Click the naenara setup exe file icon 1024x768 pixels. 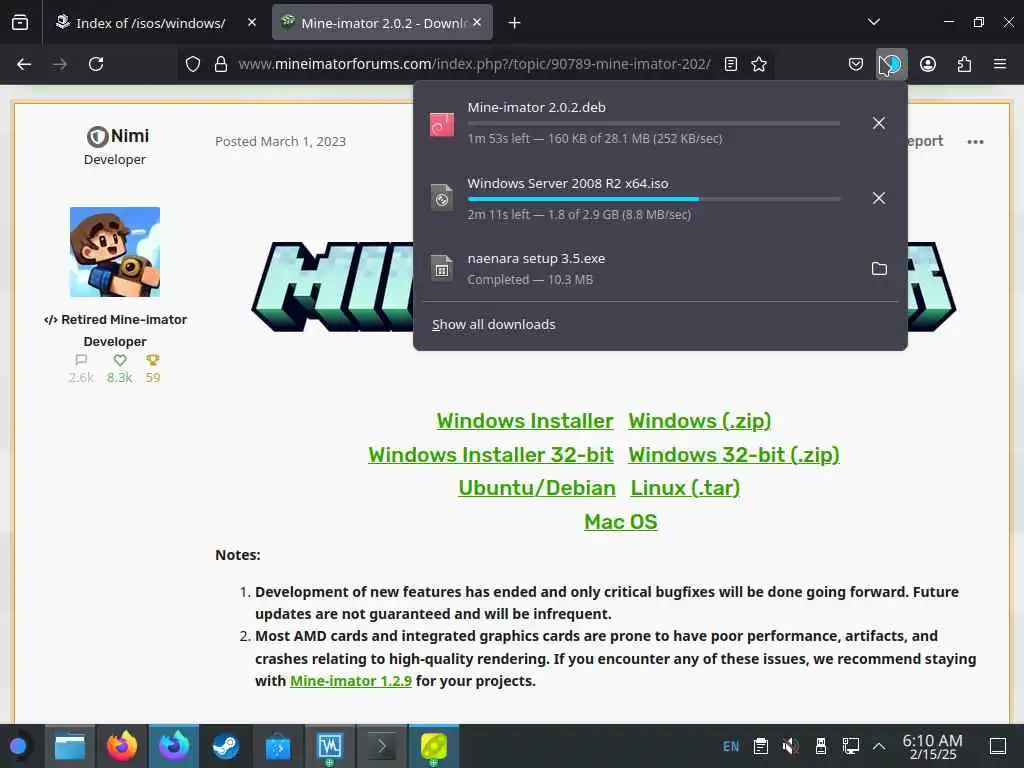pos(441,268)
